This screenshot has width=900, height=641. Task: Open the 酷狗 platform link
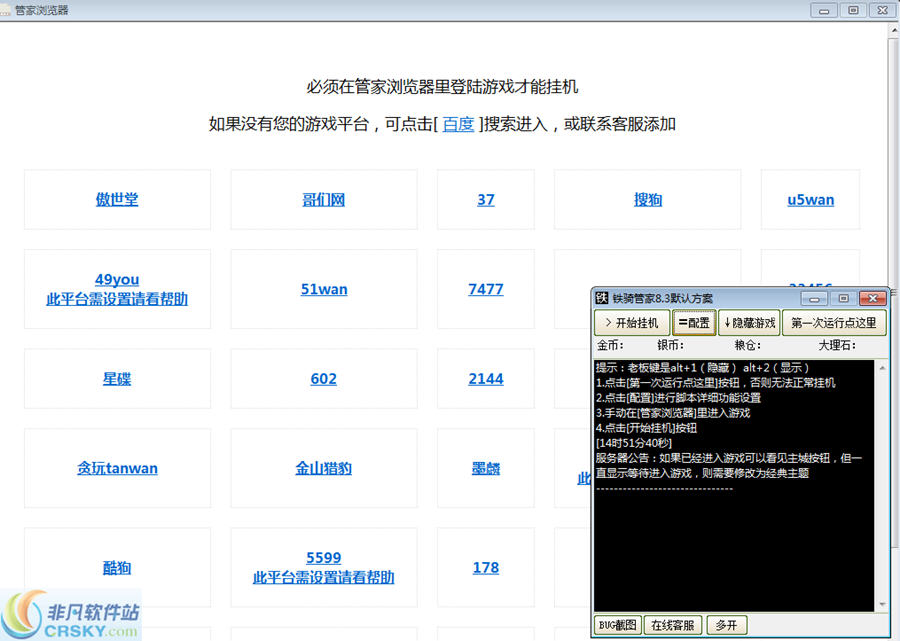point(117,568)
